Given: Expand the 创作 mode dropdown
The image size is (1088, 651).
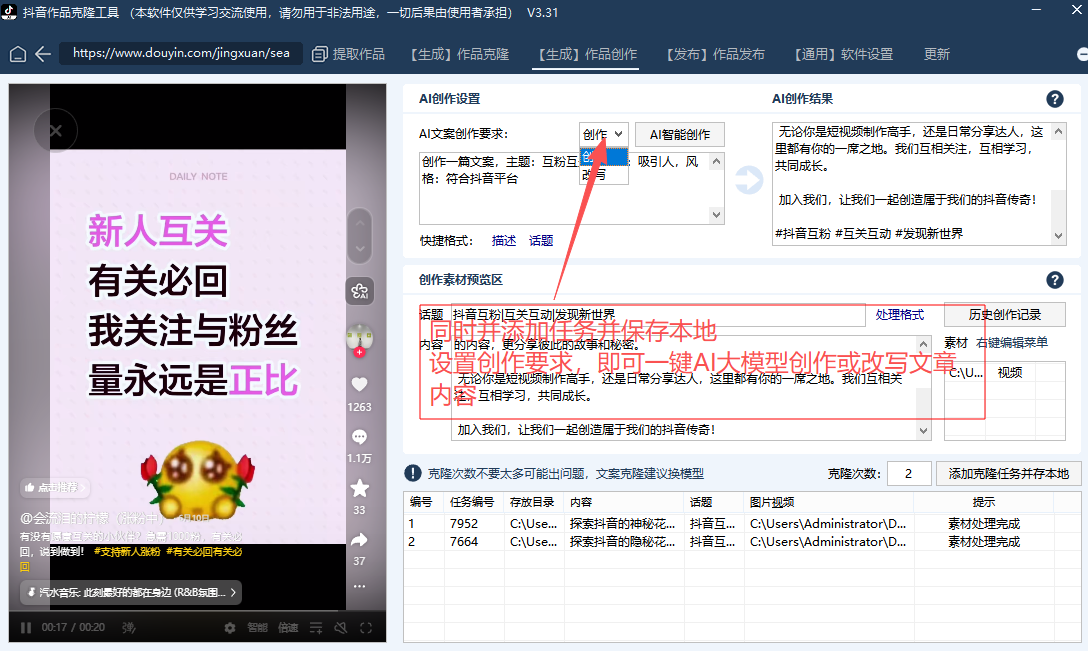Looking at the screenshot, I should point(604,134).
